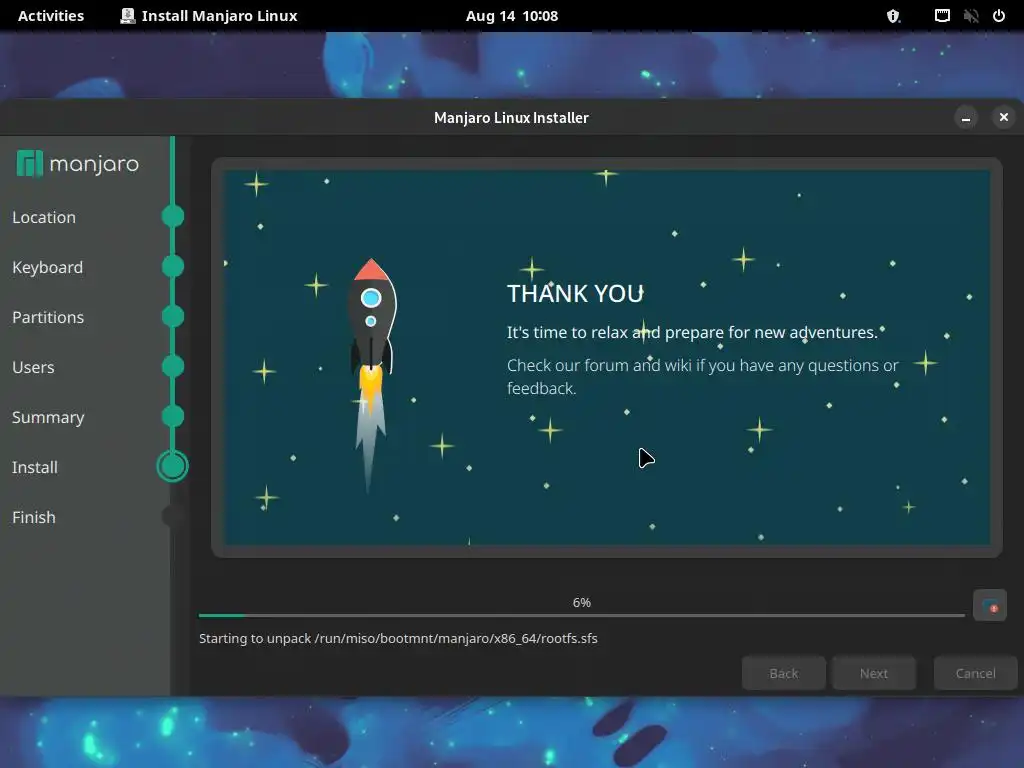The height and width of the screenshot is (768, 1024).
Task: Open the power menu icon
Action: pos(999,16)
